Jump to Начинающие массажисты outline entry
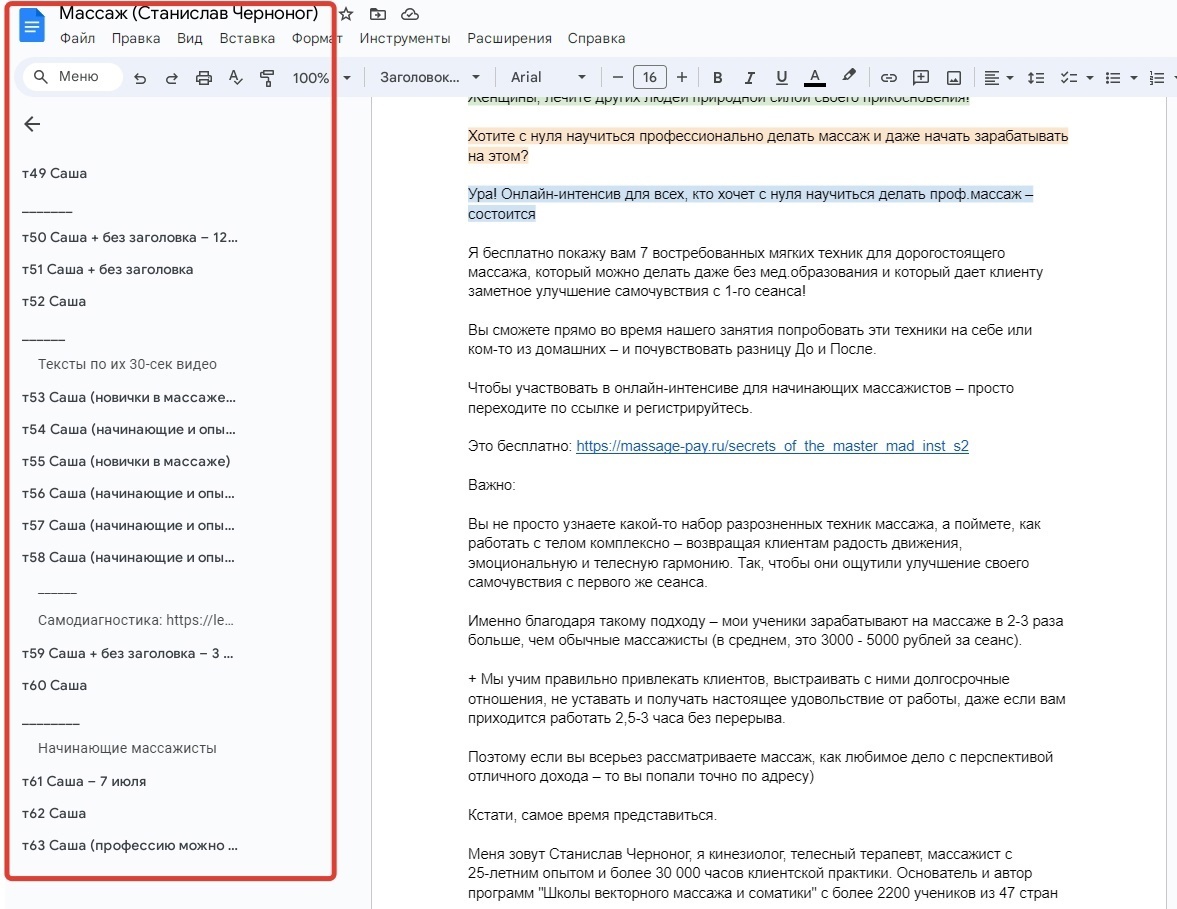The image size is (1177, 909). tap(127, 748)
